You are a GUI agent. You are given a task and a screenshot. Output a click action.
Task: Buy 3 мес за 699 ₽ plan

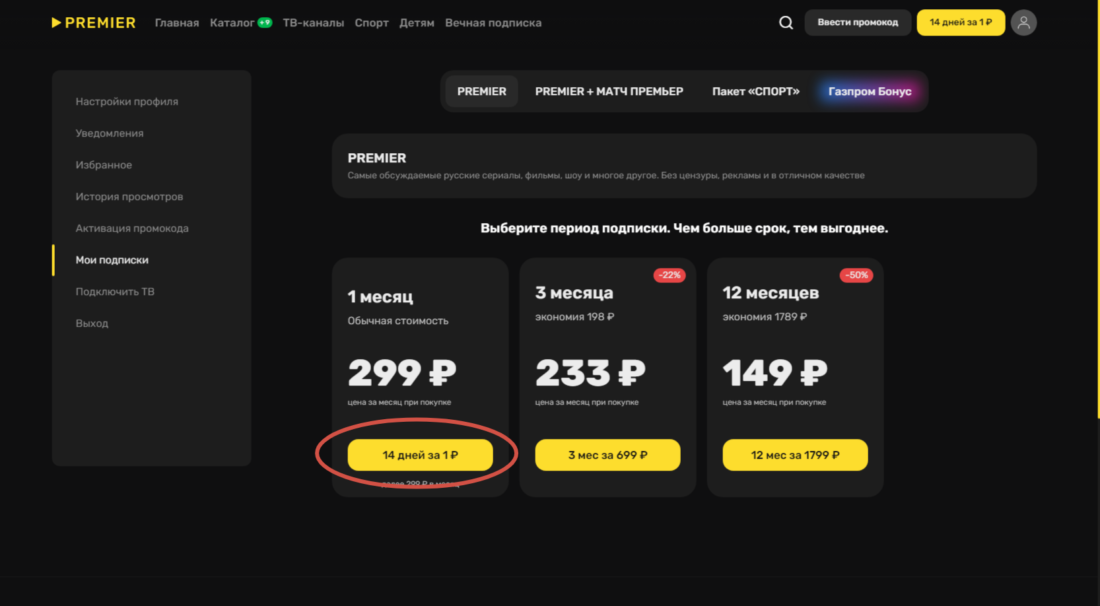coord(607,455)
